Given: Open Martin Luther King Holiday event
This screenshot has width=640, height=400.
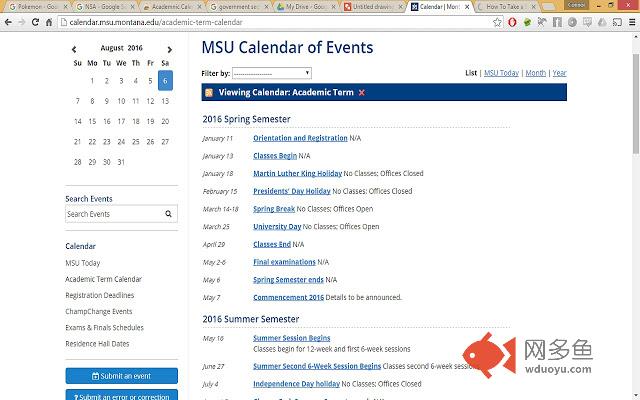Looking at the screenshot, I should click(x=297, y=173).
